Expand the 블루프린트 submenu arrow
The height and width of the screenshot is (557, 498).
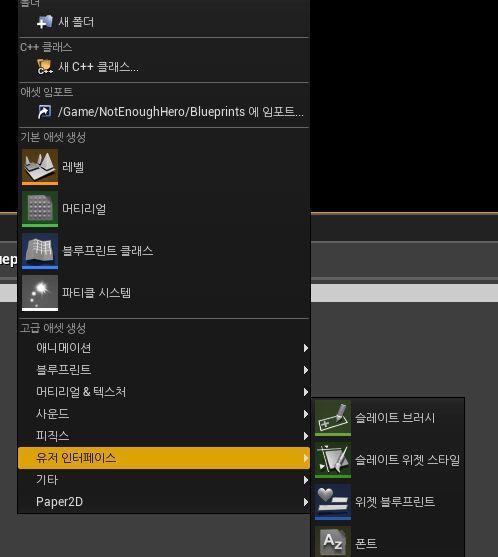click(306, 370)
